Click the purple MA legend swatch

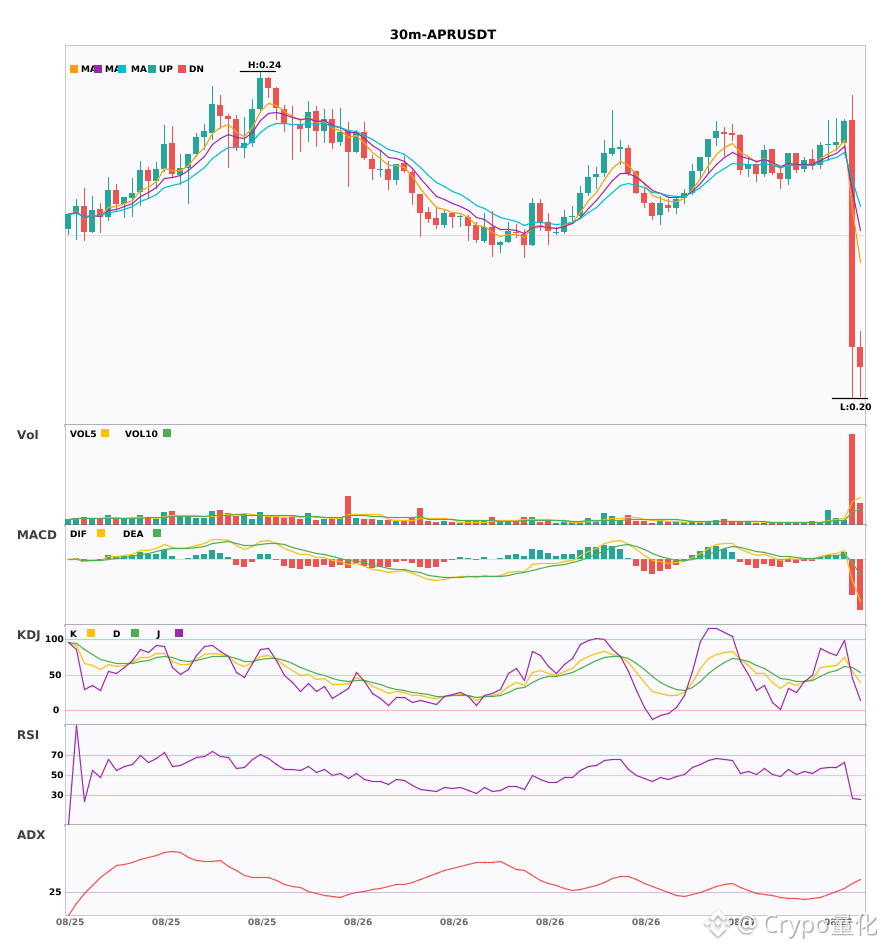pos(98,69)
